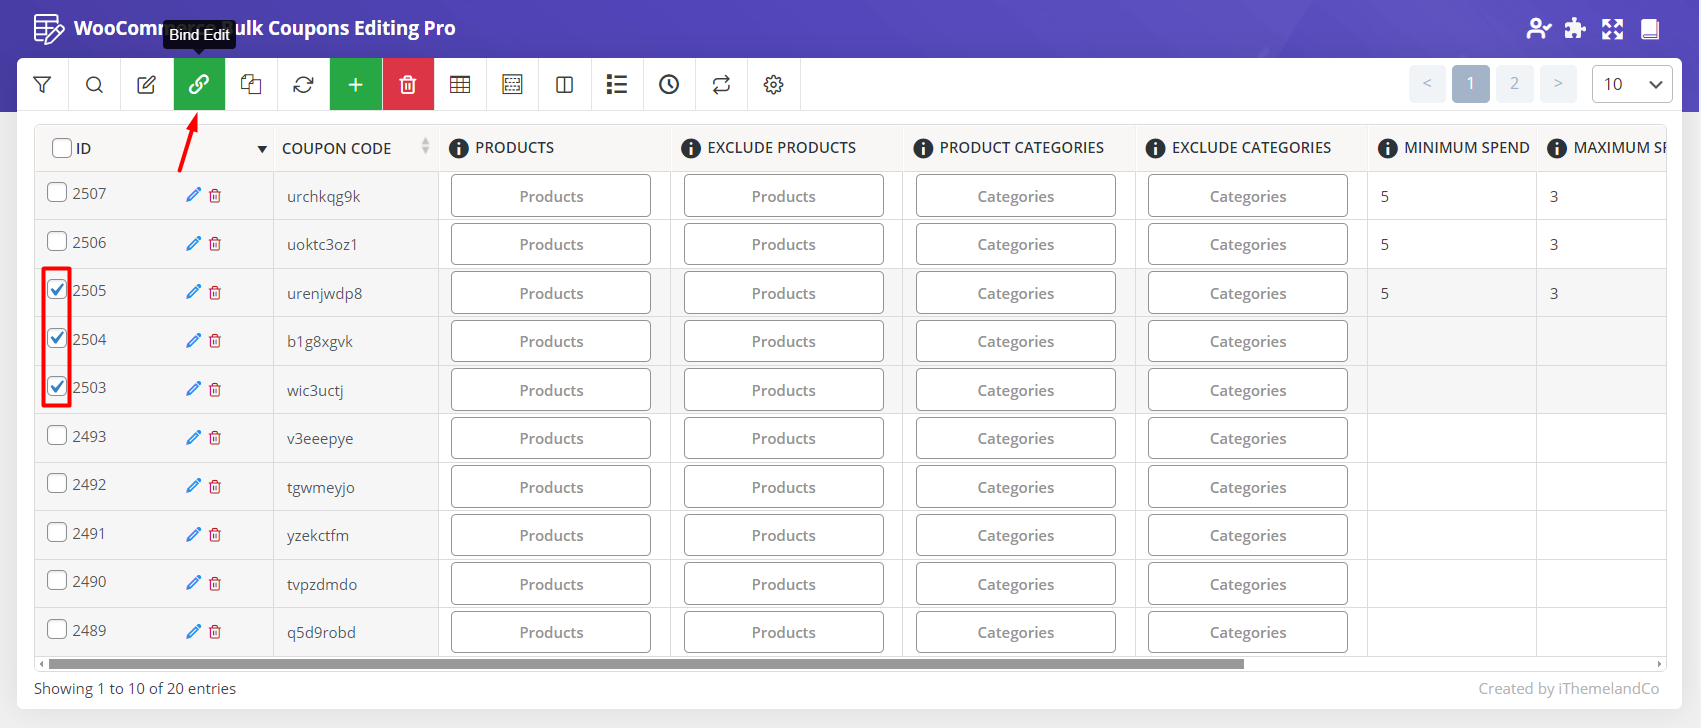1701x728 pixels.
Task: Click the green add new coupon button
Action: (x=355, y=85)
